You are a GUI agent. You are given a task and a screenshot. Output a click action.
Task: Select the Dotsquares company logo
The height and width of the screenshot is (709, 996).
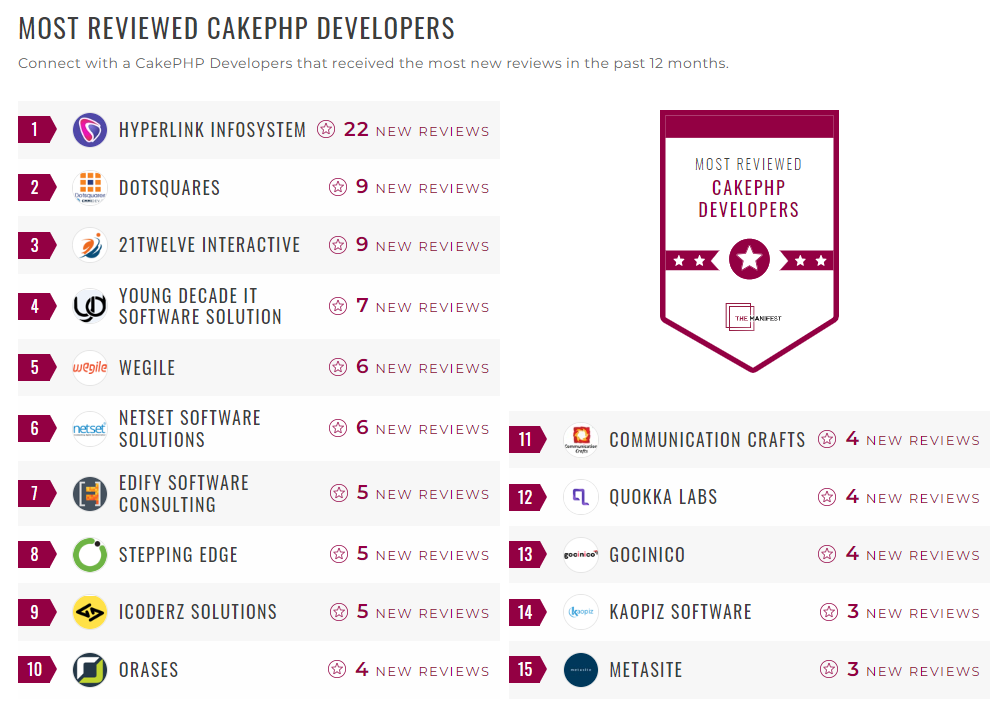(x=89, y=186)
